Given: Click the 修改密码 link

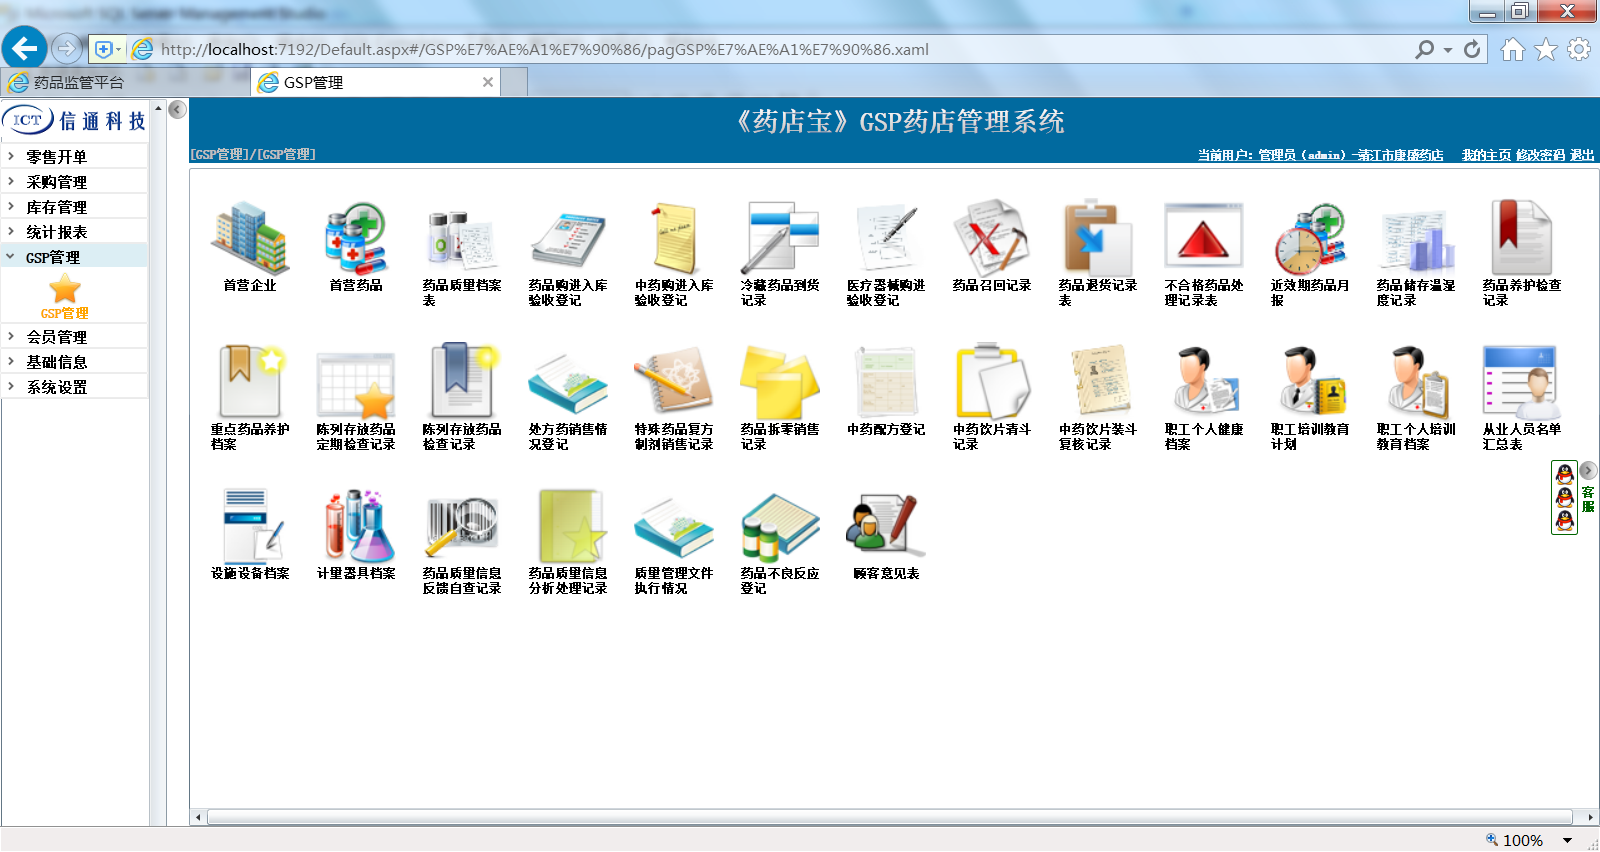Looking at the screenshot, I should pos(1541,155).
